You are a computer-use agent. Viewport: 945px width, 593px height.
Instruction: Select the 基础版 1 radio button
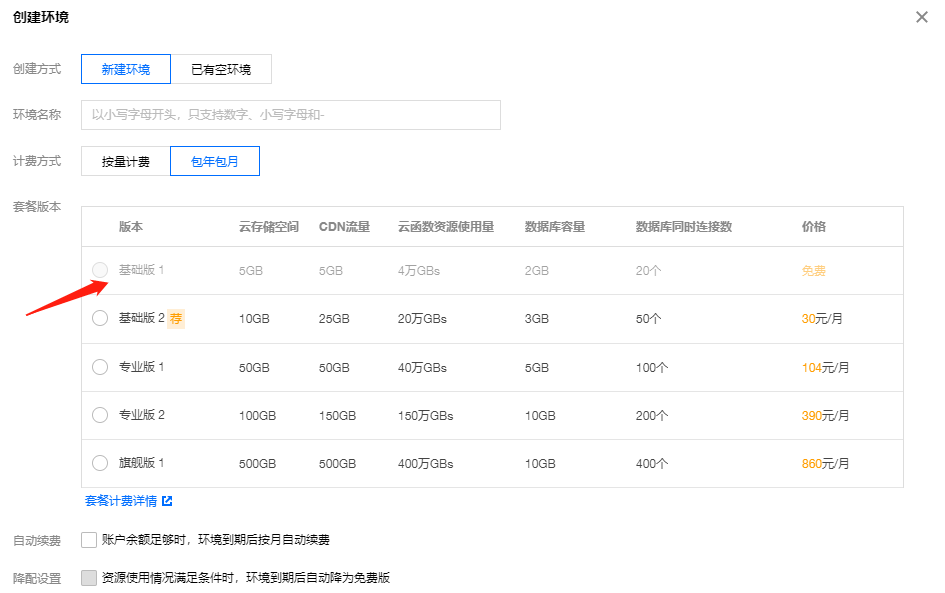tap(100, 270)
